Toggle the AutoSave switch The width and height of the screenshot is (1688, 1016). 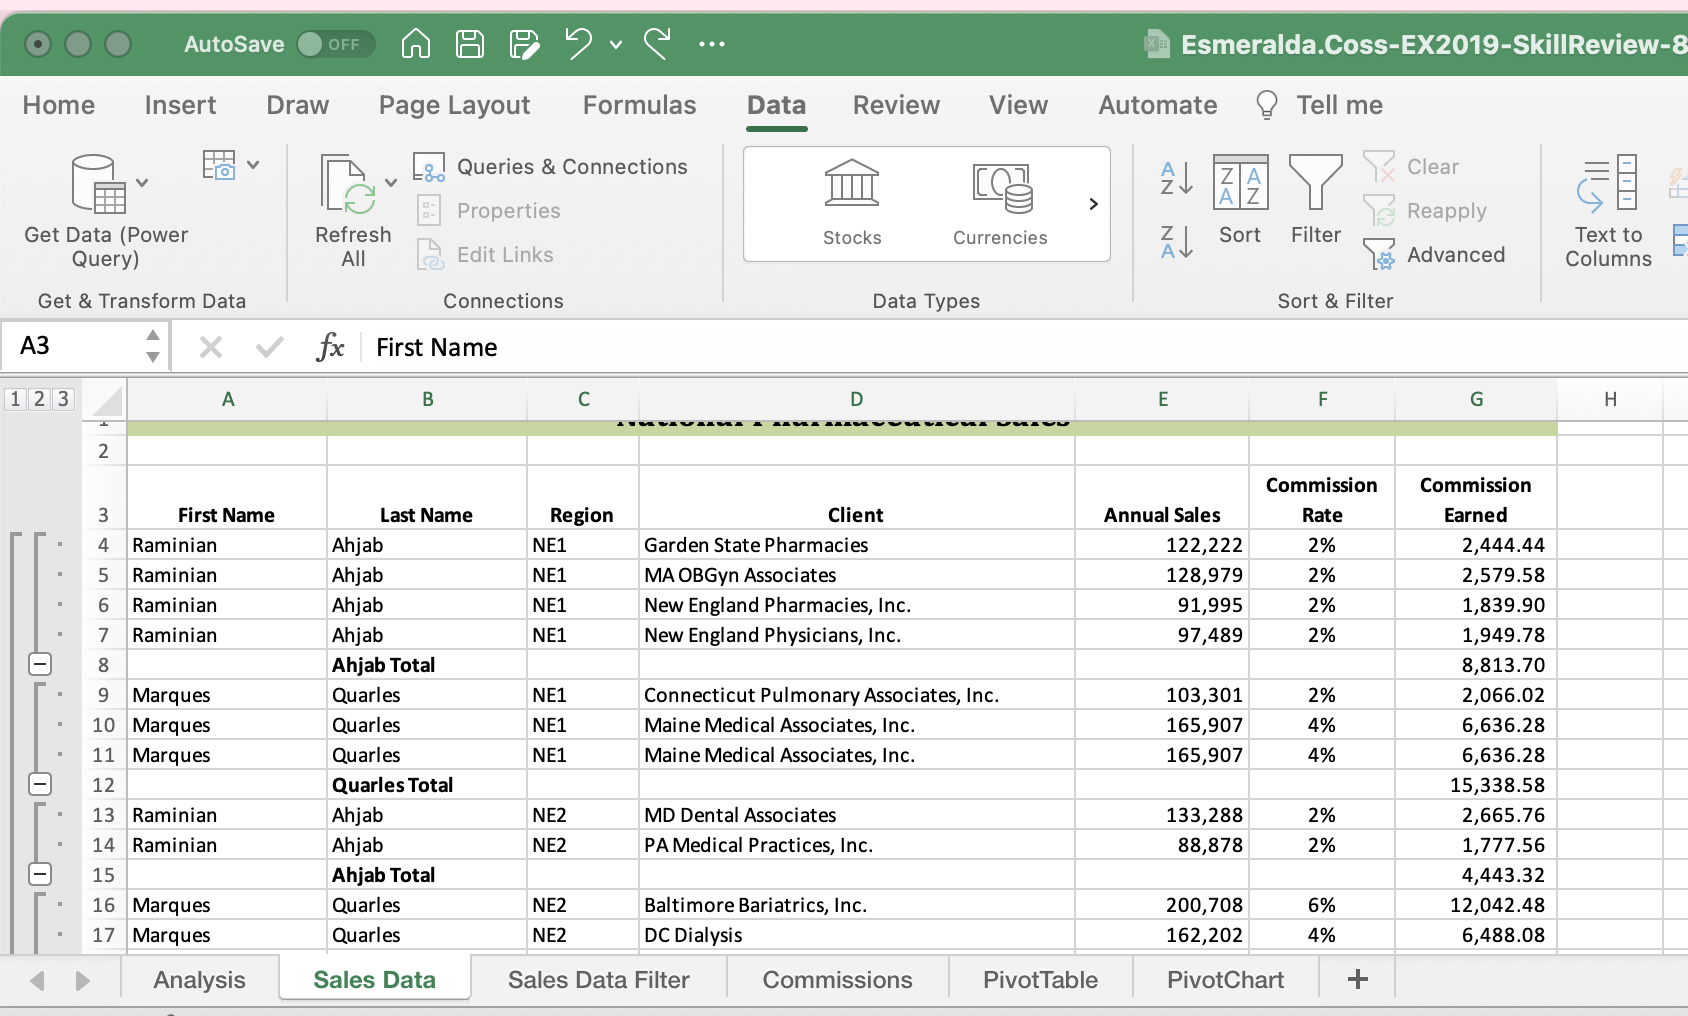pos(335,44)
